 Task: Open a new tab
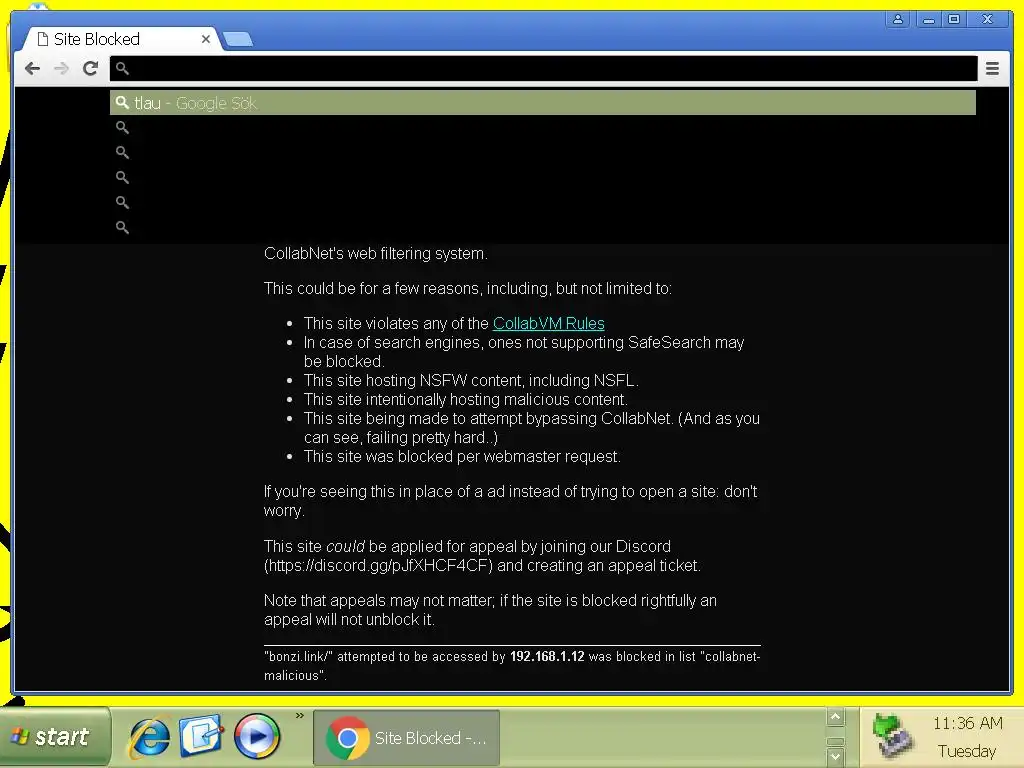click(x=237, y=39)
